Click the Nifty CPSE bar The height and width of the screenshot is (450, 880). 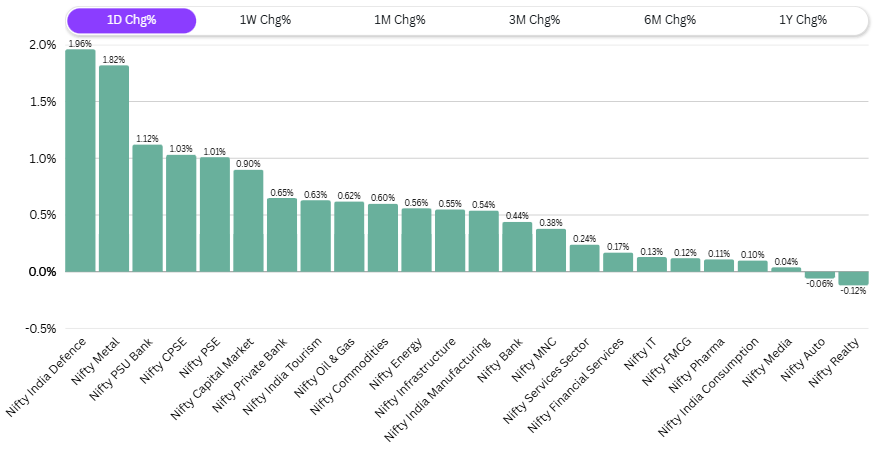181,213
